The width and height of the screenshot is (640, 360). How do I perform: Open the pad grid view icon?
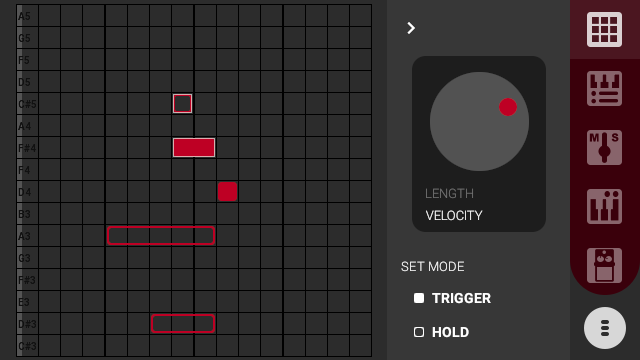(604, 29)
